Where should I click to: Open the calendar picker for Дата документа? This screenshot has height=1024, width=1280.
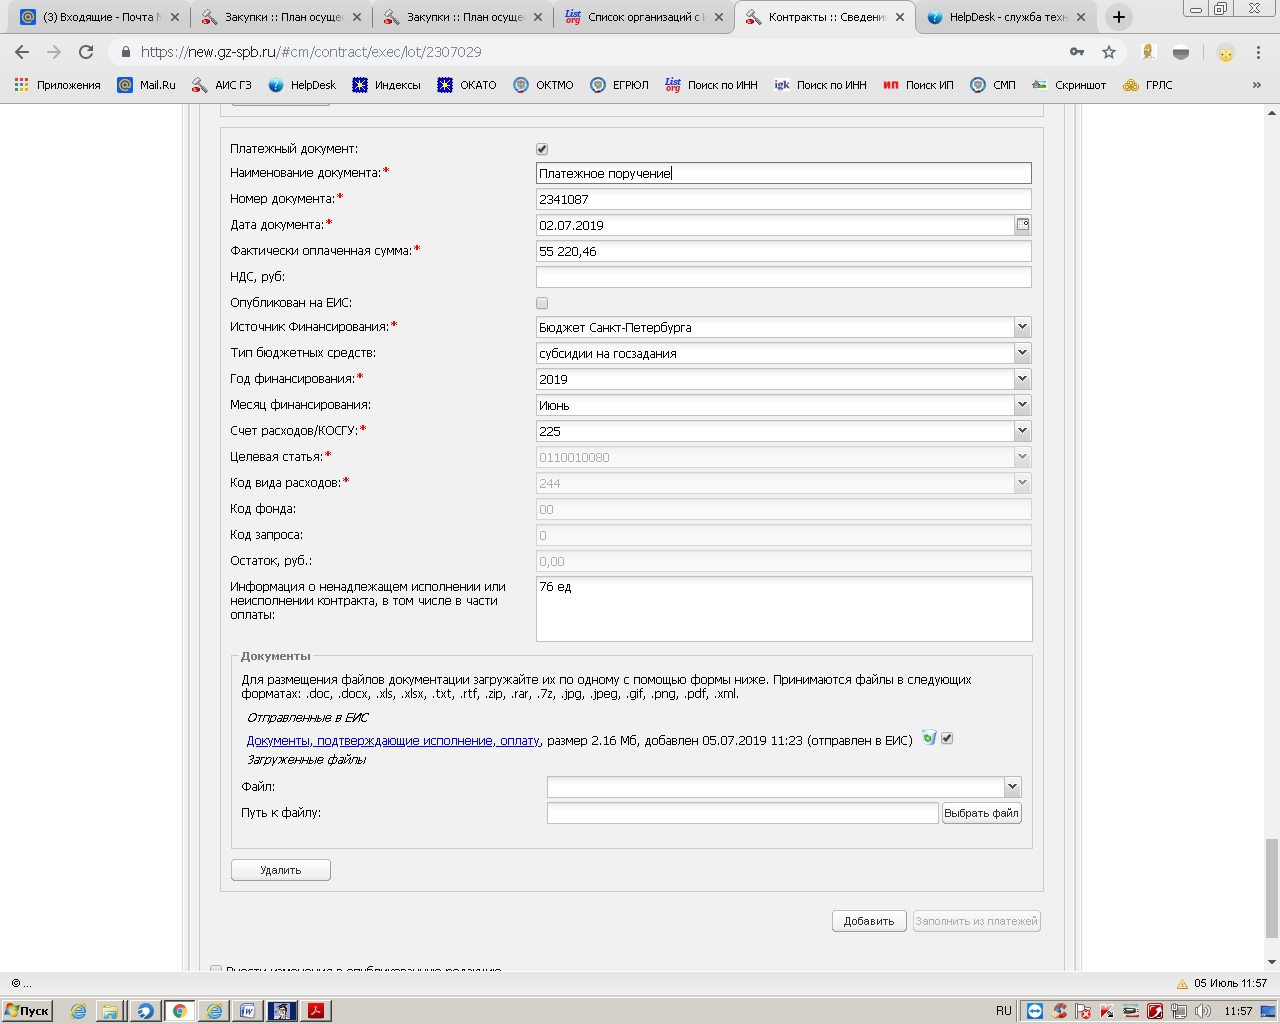coord(1022,225)
